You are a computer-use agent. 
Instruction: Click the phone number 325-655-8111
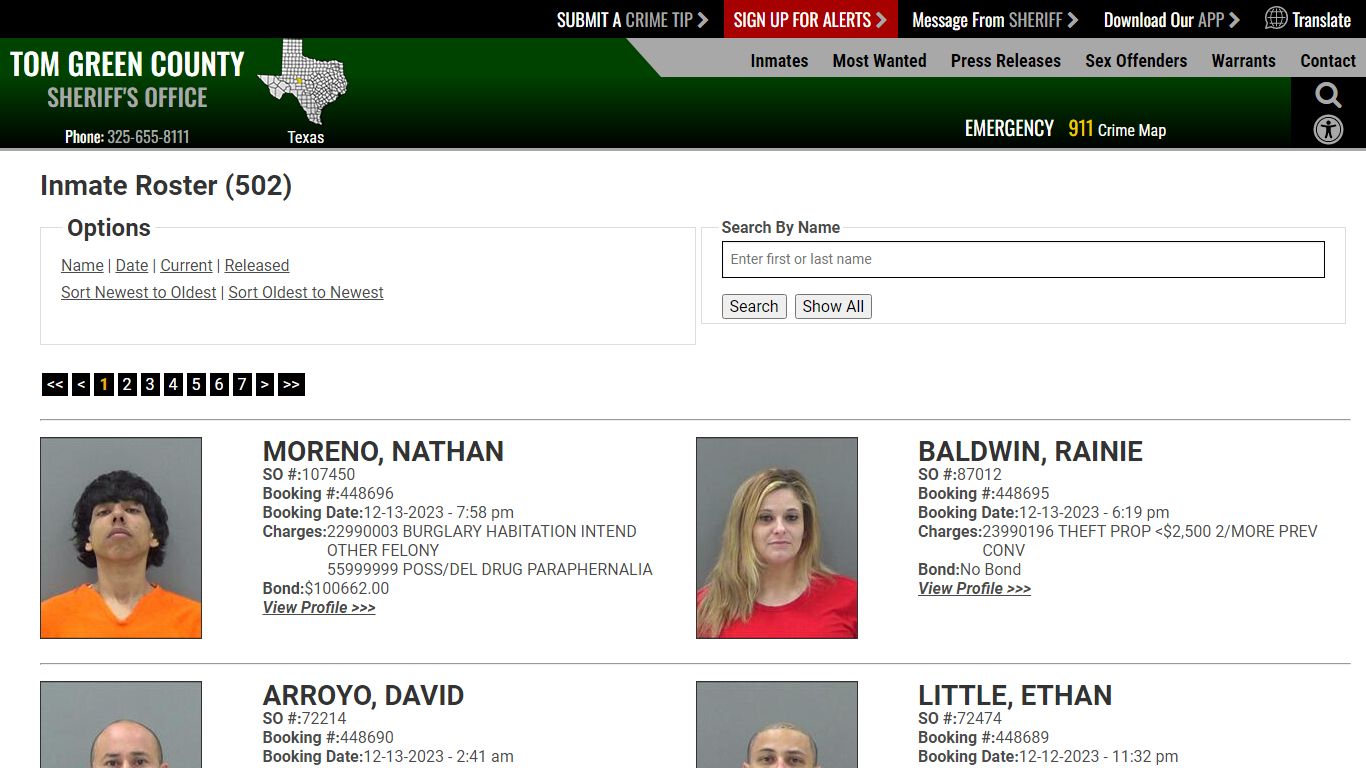click(x=148, y=137)
